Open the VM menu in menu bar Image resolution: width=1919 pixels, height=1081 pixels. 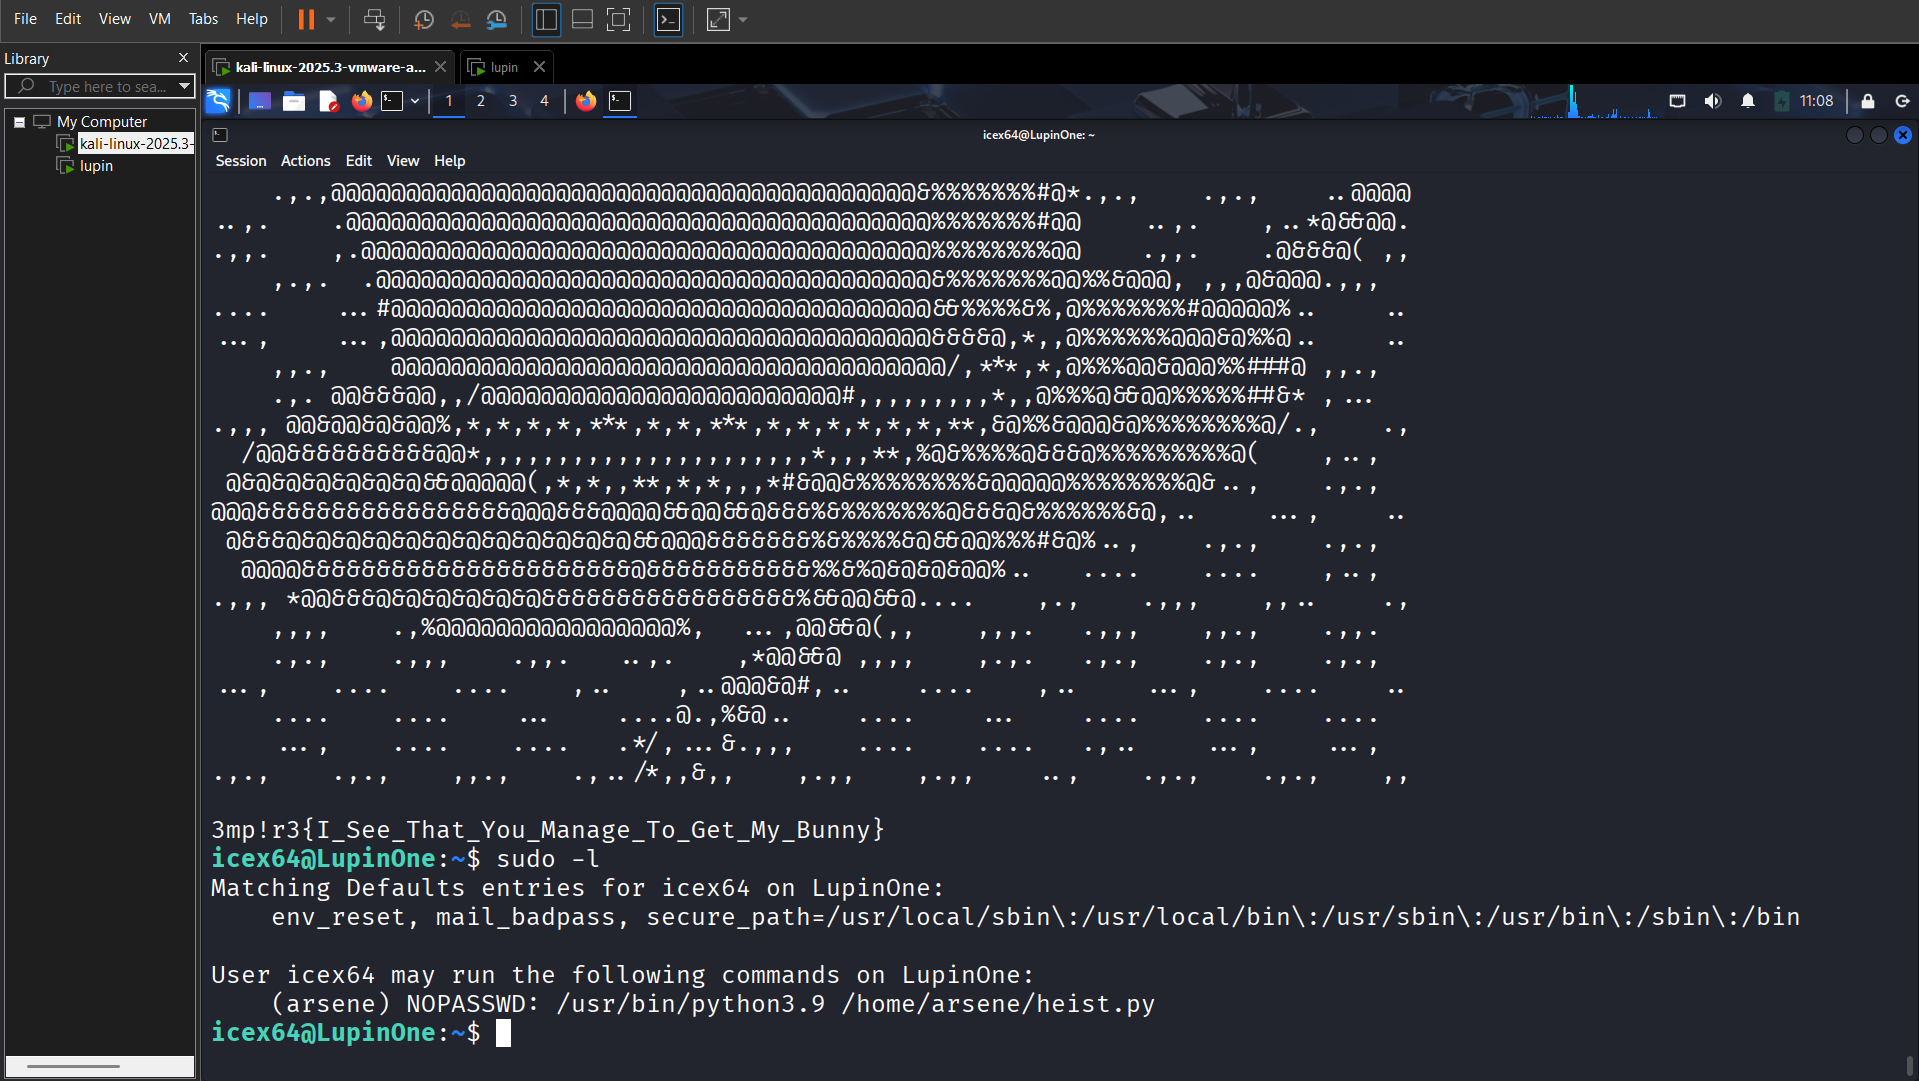point(159,19)
